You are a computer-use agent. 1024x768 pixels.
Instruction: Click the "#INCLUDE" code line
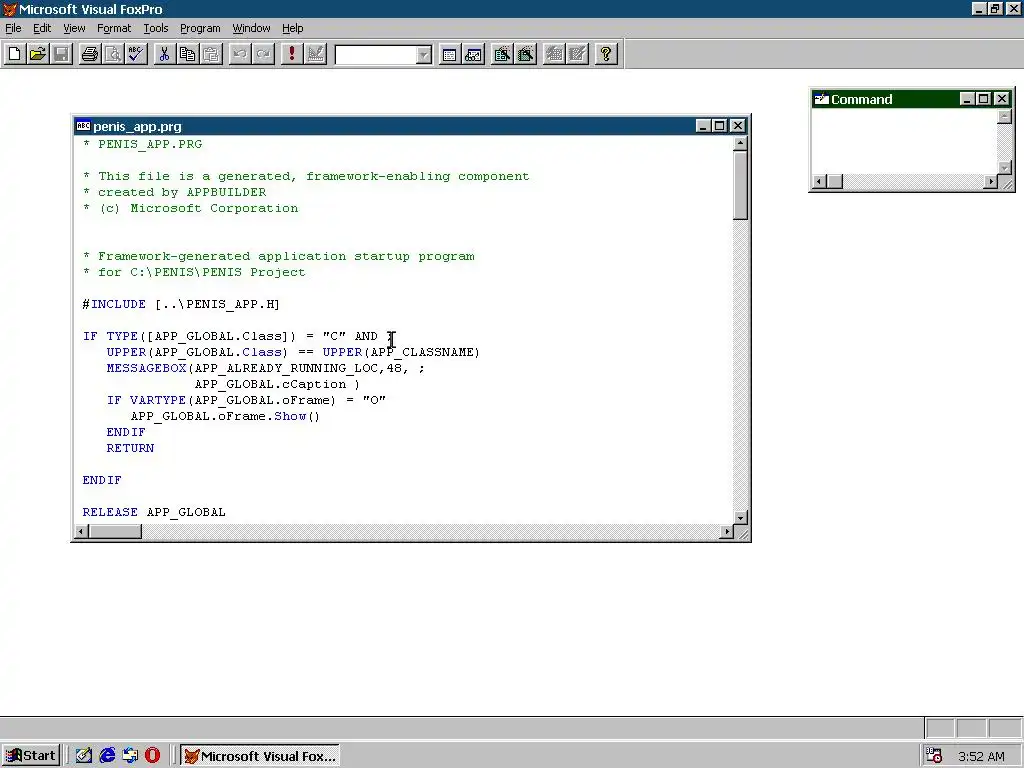click(181, 304)
